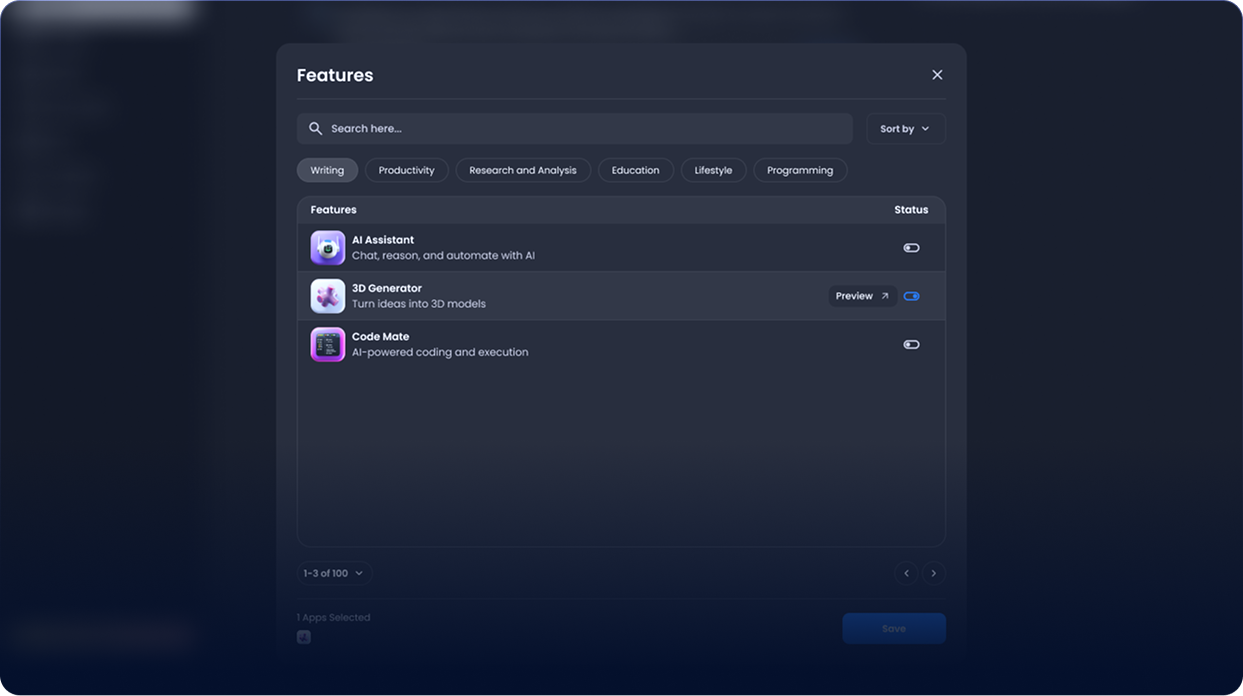Click the Code Mate app icon
Screen dimensions: 1243x696
coord(327,345)
